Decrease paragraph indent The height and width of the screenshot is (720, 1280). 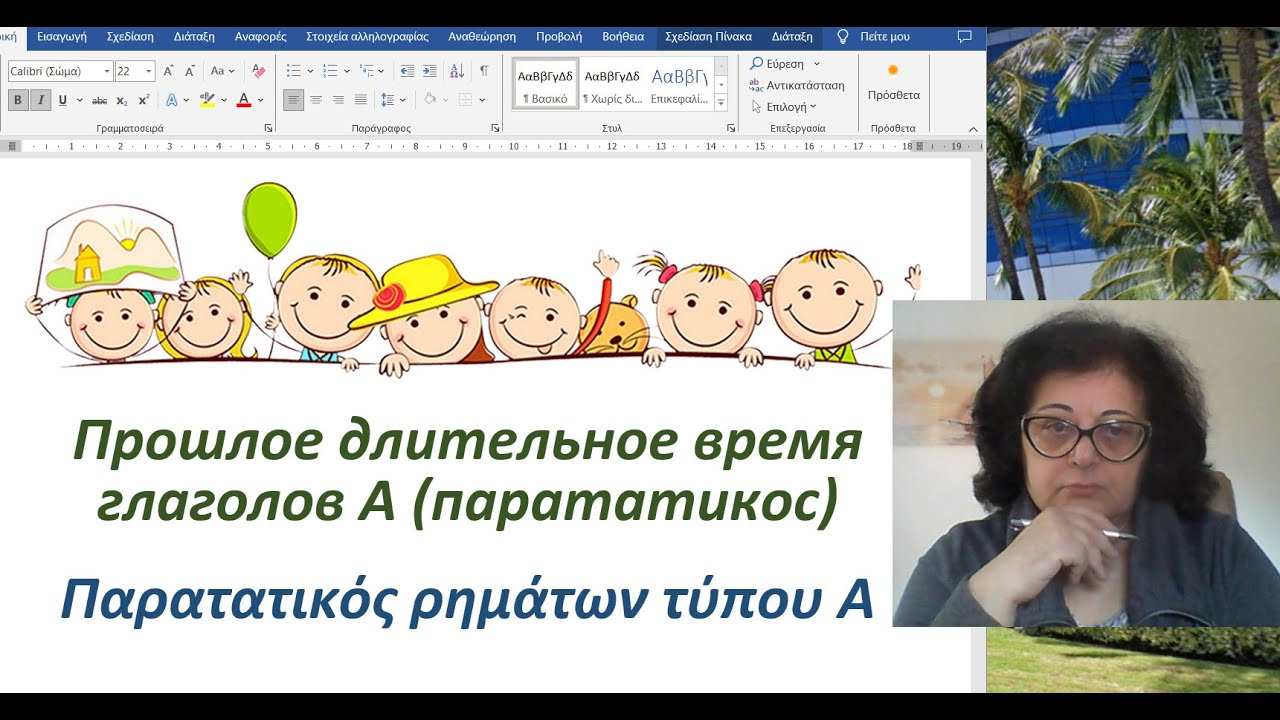click(407, 71)
